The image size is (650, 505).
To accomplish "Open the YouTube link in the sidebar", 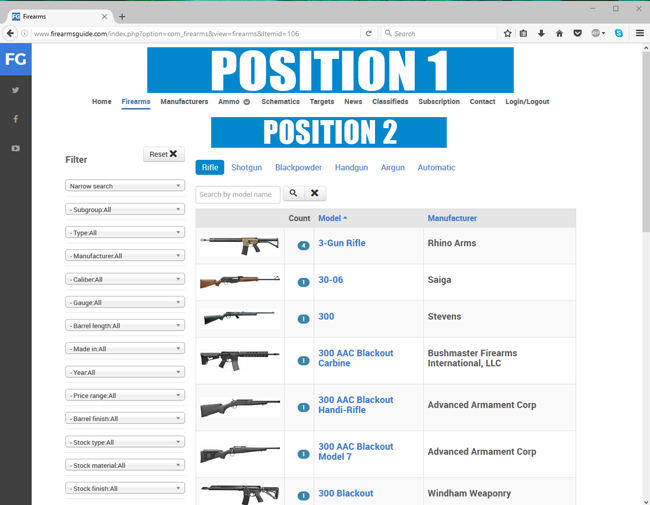I will click(x=15, y=149).
